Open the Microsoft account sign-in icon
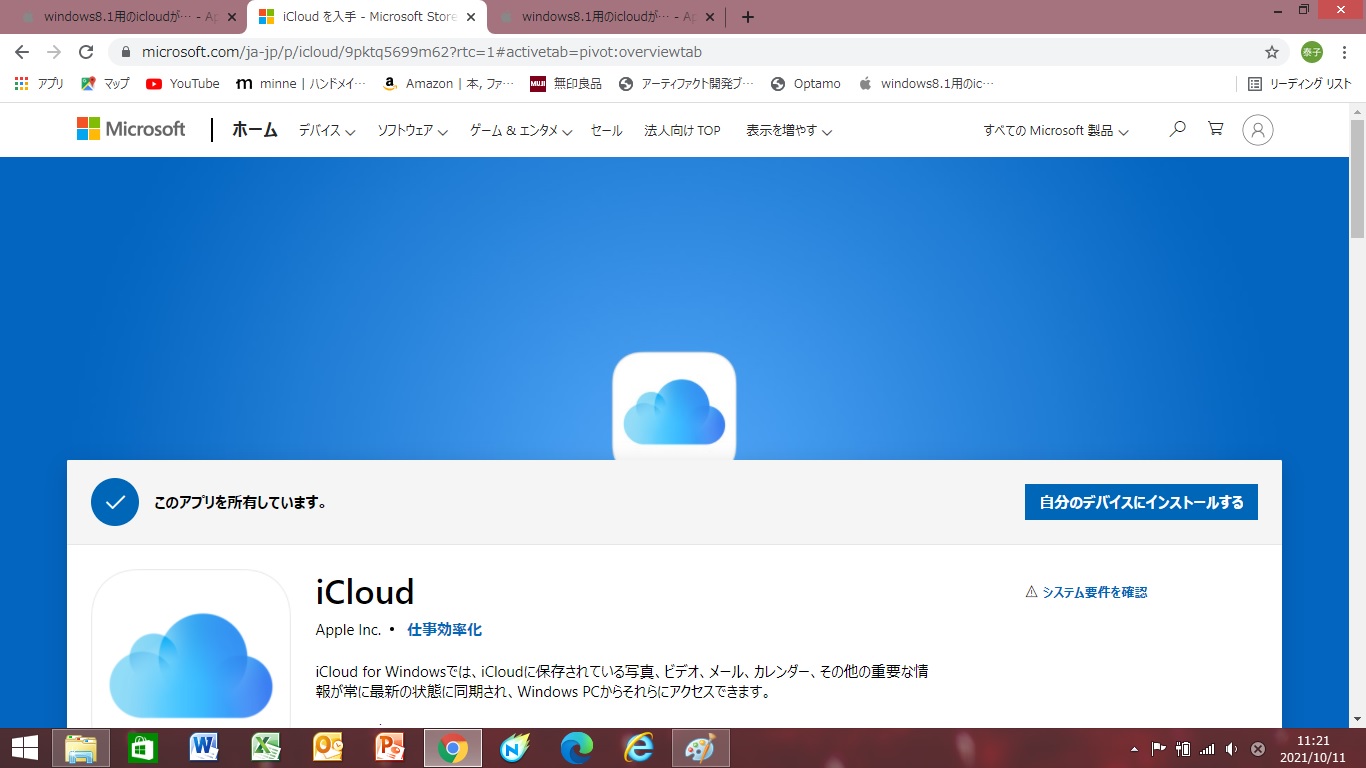The width and height of the screenshot is (1366, 768). (1258, 130)
